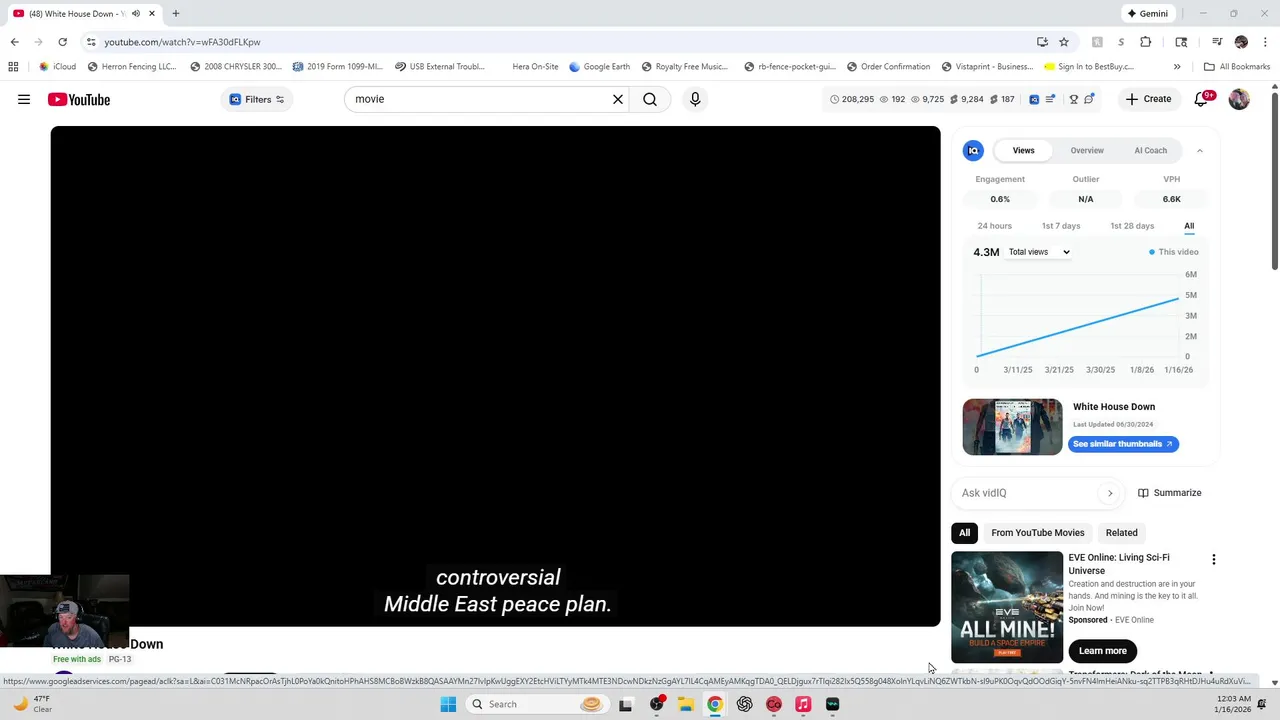
Task: Open Apple Music from taskbar
Action: pyautogui.click(x=803, y=704)
